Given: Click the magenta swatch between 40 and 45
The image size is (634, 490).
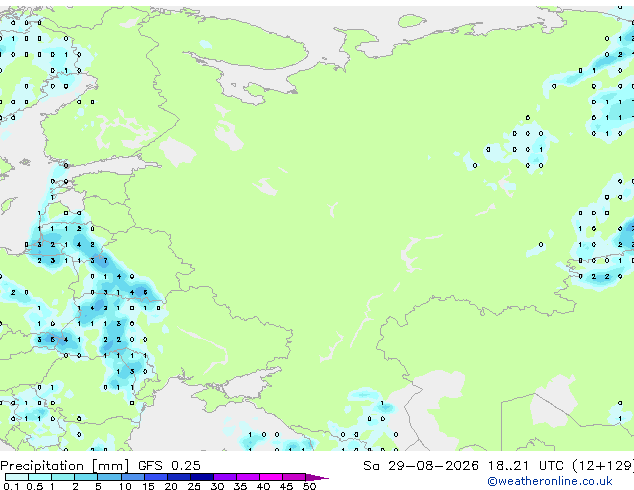Looking at the screenshot, I should coord(271,477).
